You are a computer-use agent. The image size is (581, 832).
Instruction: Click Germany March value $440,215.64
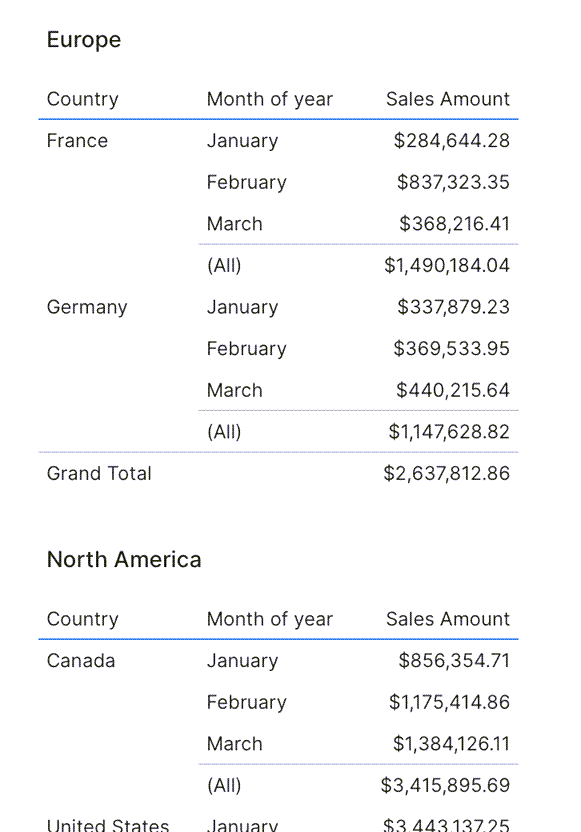(x=453, y=391)
